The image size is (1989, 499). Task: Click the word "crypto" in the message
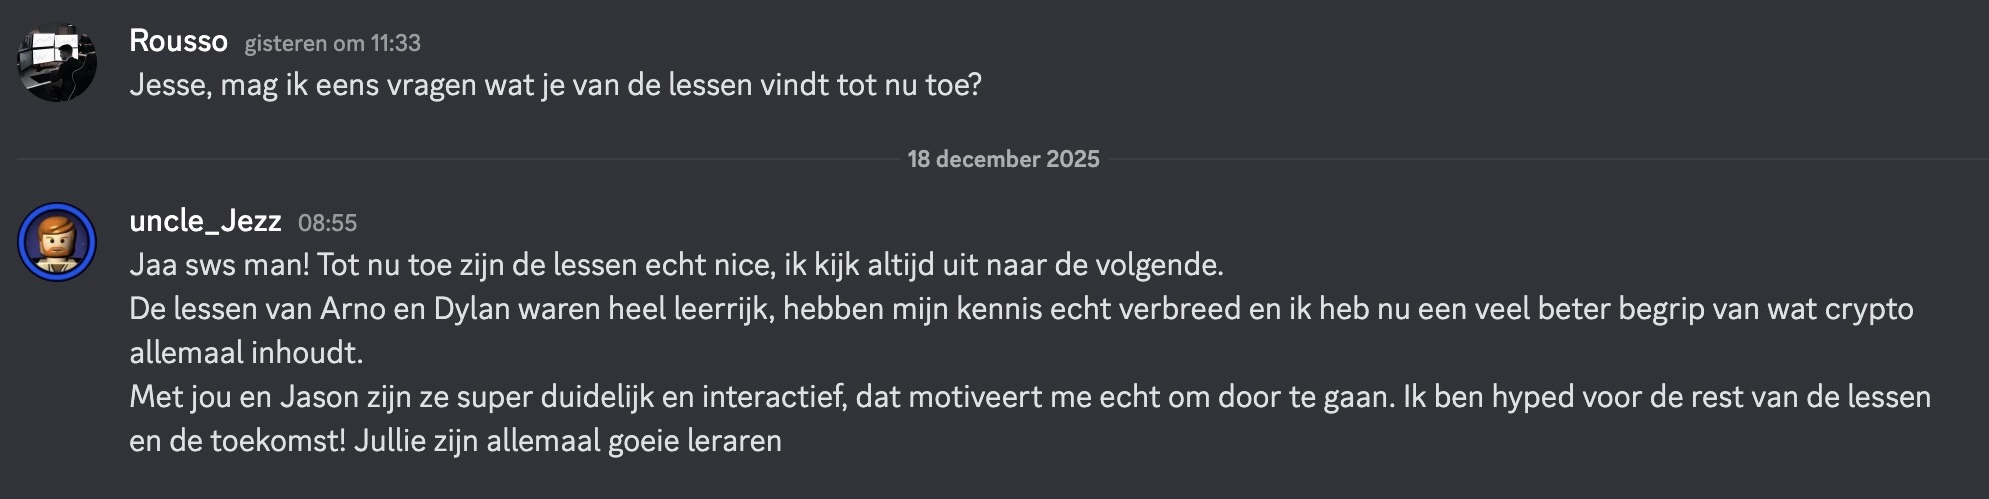click(1868, 309)
